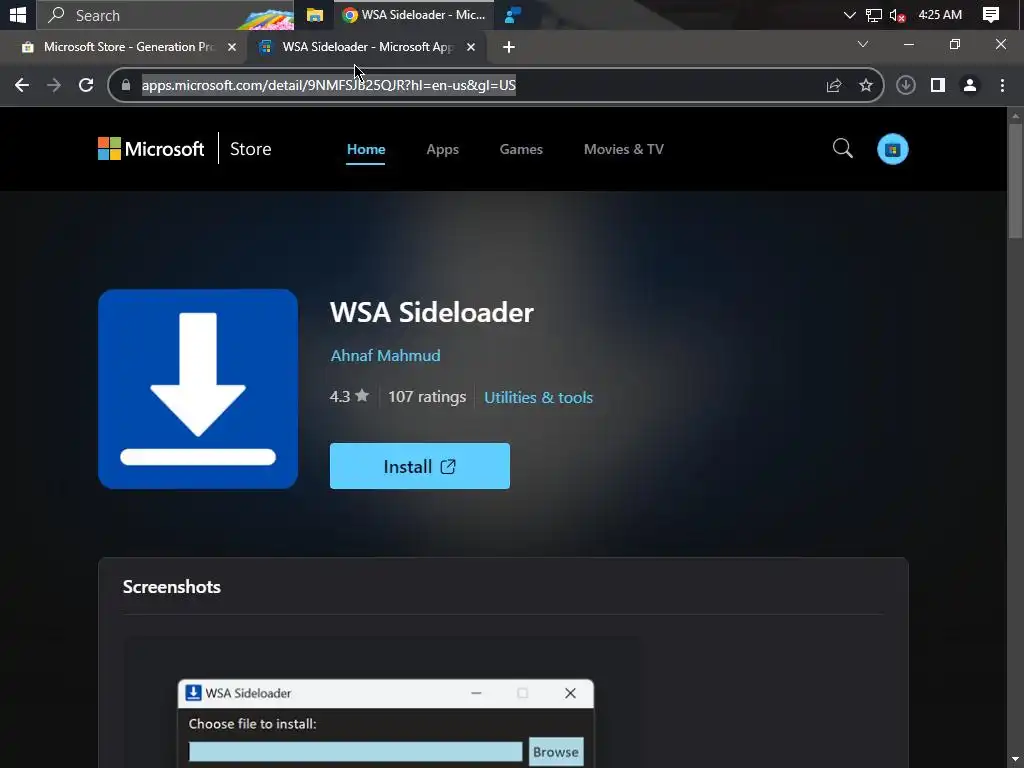This screenshot has height=768, width=1024.
Task: Click the Install button
Action: (x=420, y=466)
